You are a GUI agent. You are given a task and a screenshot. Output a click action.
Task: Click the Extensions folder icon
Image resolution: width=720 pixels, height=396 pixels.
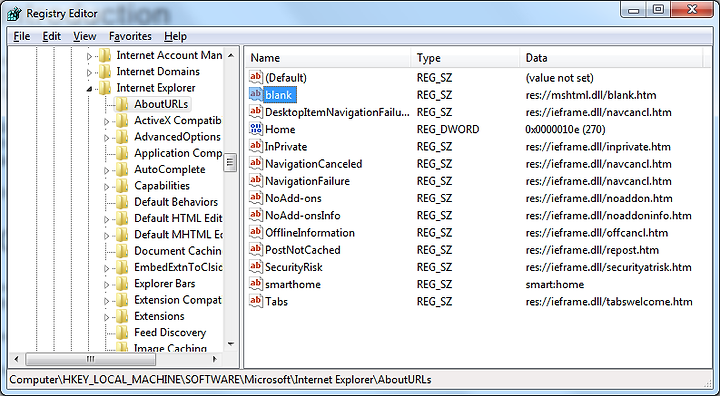(122, 316)
